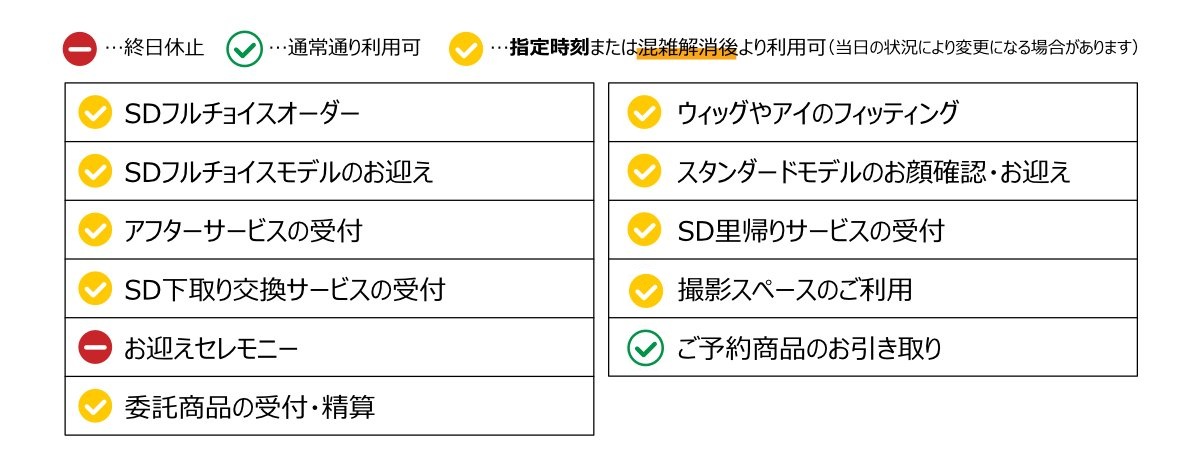Screen dimensions: 1200x469
Task: Click the yellow check beside SD下取り交換サービスの受付
Action: (95, 290)
